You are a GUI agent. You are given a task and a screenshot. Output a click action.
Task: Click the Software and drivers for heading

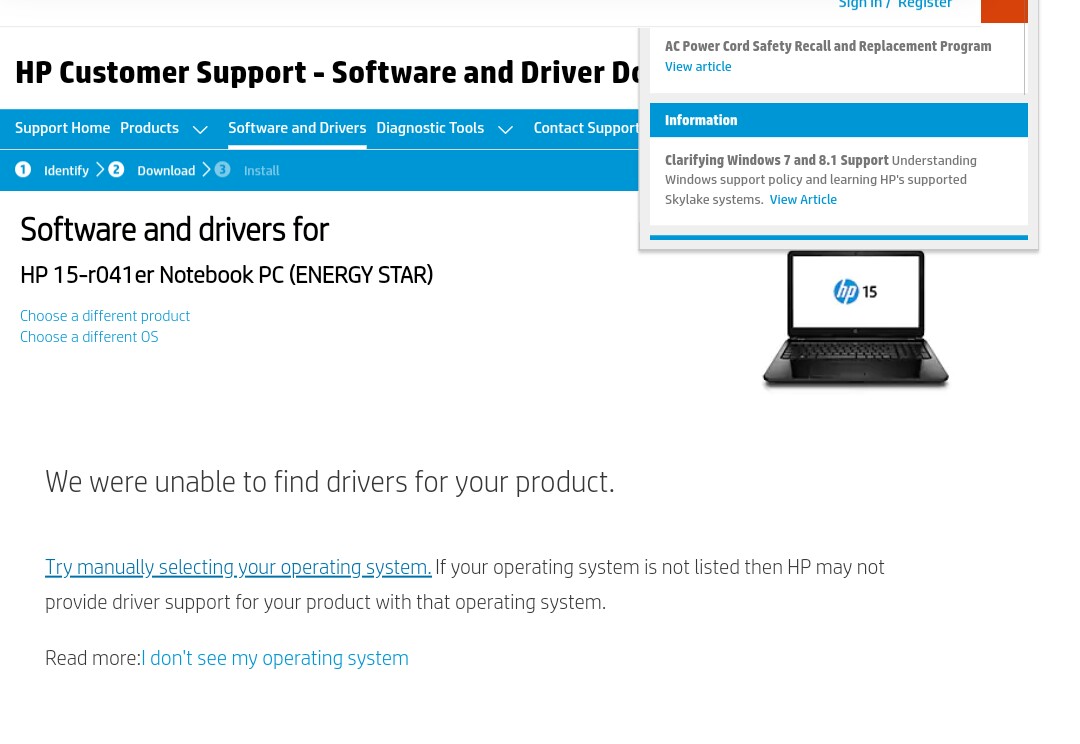174,229
